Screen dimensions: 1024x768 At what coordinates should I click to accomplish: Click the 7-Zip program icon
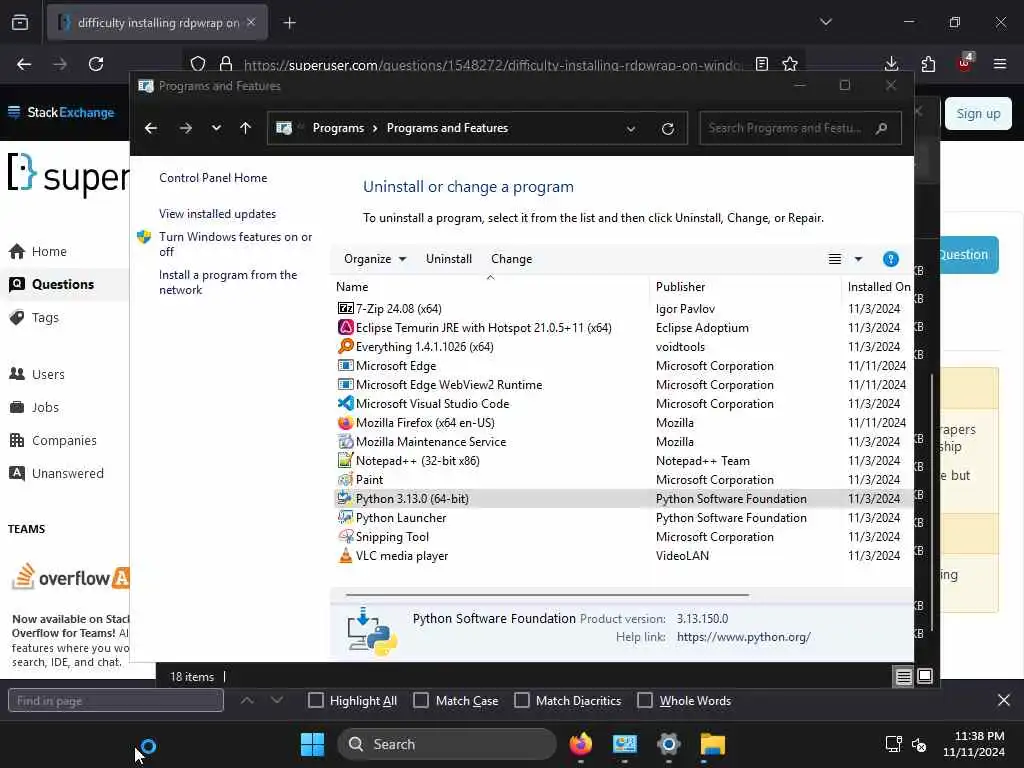345,308
